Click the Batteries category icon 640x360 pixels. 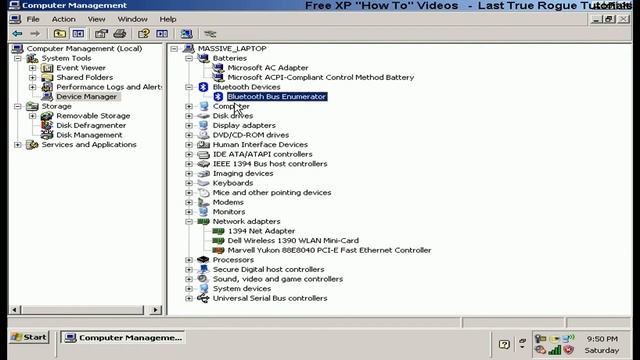203,58
